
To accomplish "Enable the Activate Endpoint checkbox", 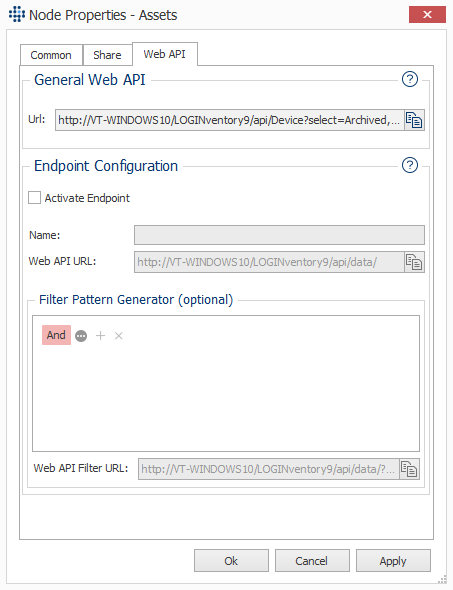I will click(x=35, y=198).
